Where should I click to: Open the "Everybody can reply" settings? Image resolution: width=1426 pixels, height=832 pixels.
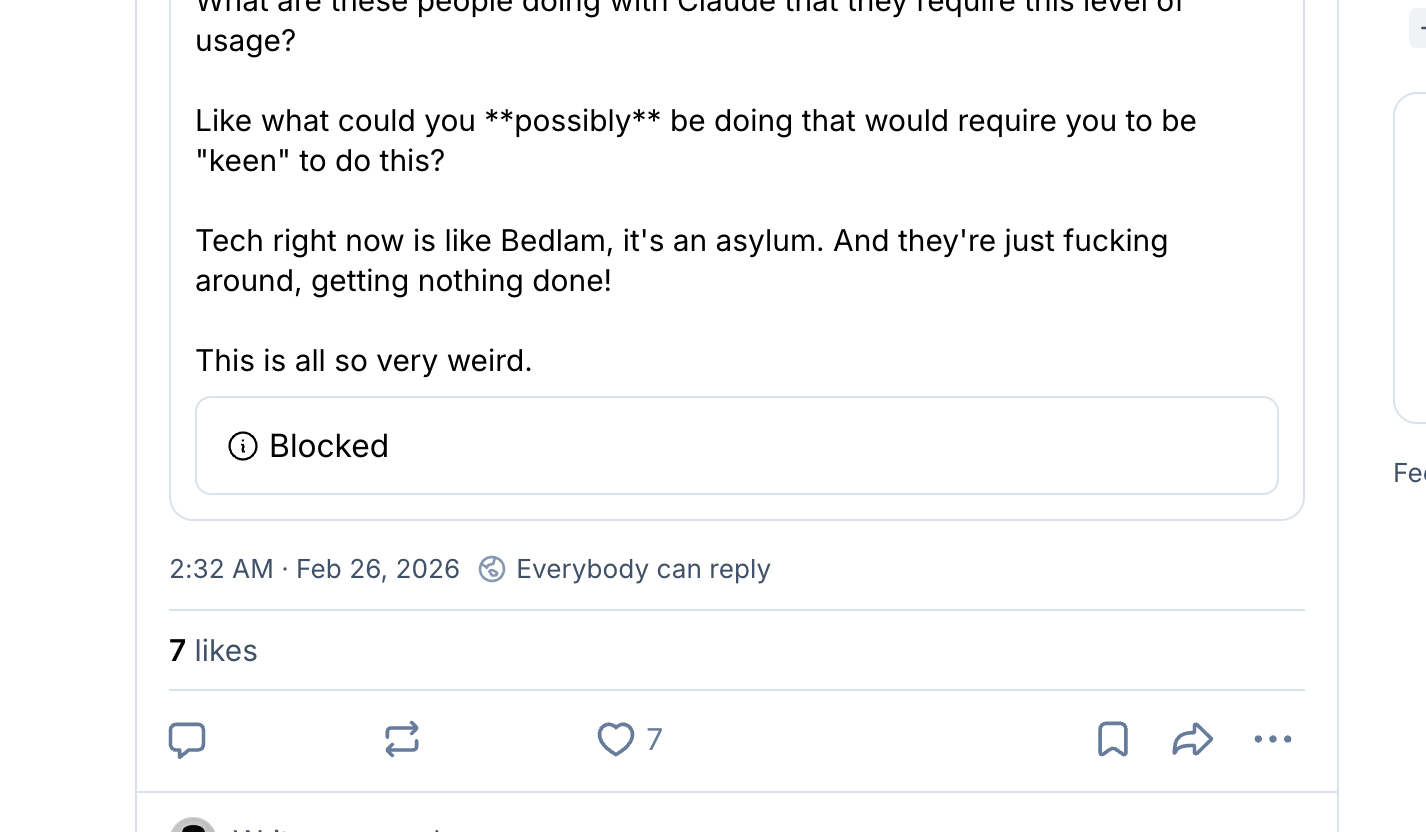(x=643, y=569)
